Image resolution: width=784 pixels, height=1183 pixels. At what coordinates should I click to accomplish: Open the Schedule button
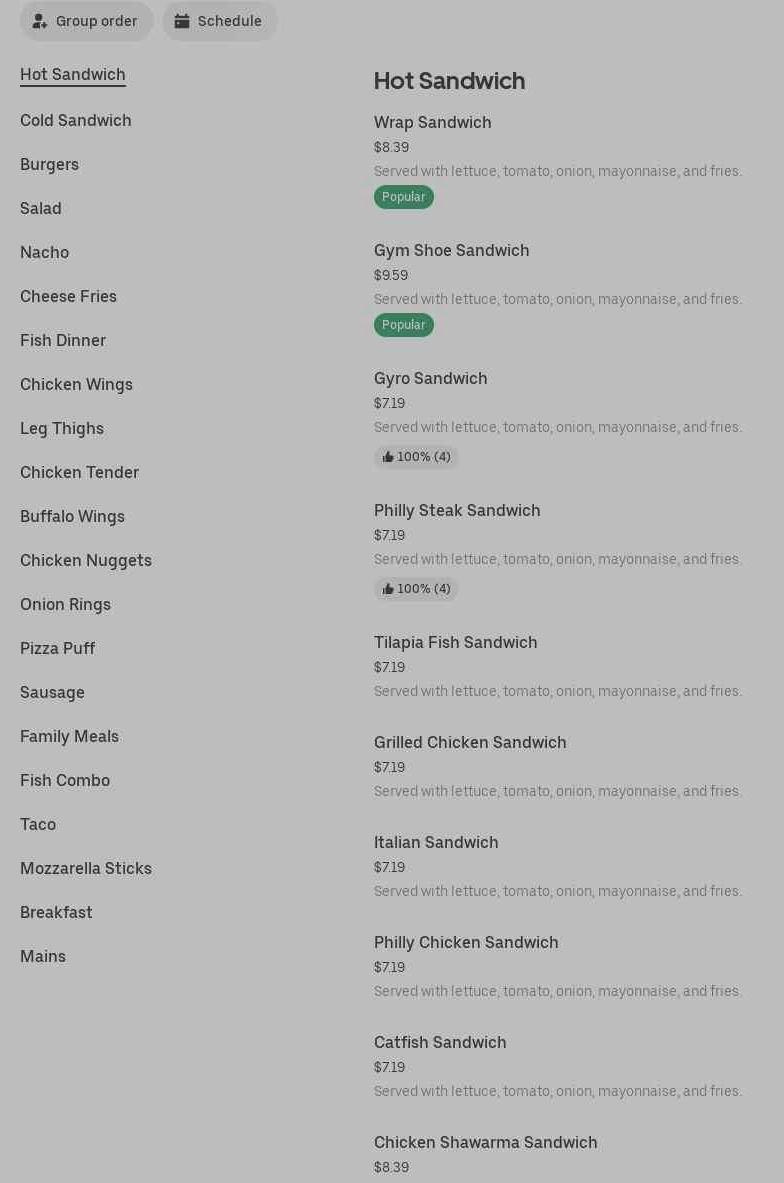pyautogui.click(x=220, y=21)
